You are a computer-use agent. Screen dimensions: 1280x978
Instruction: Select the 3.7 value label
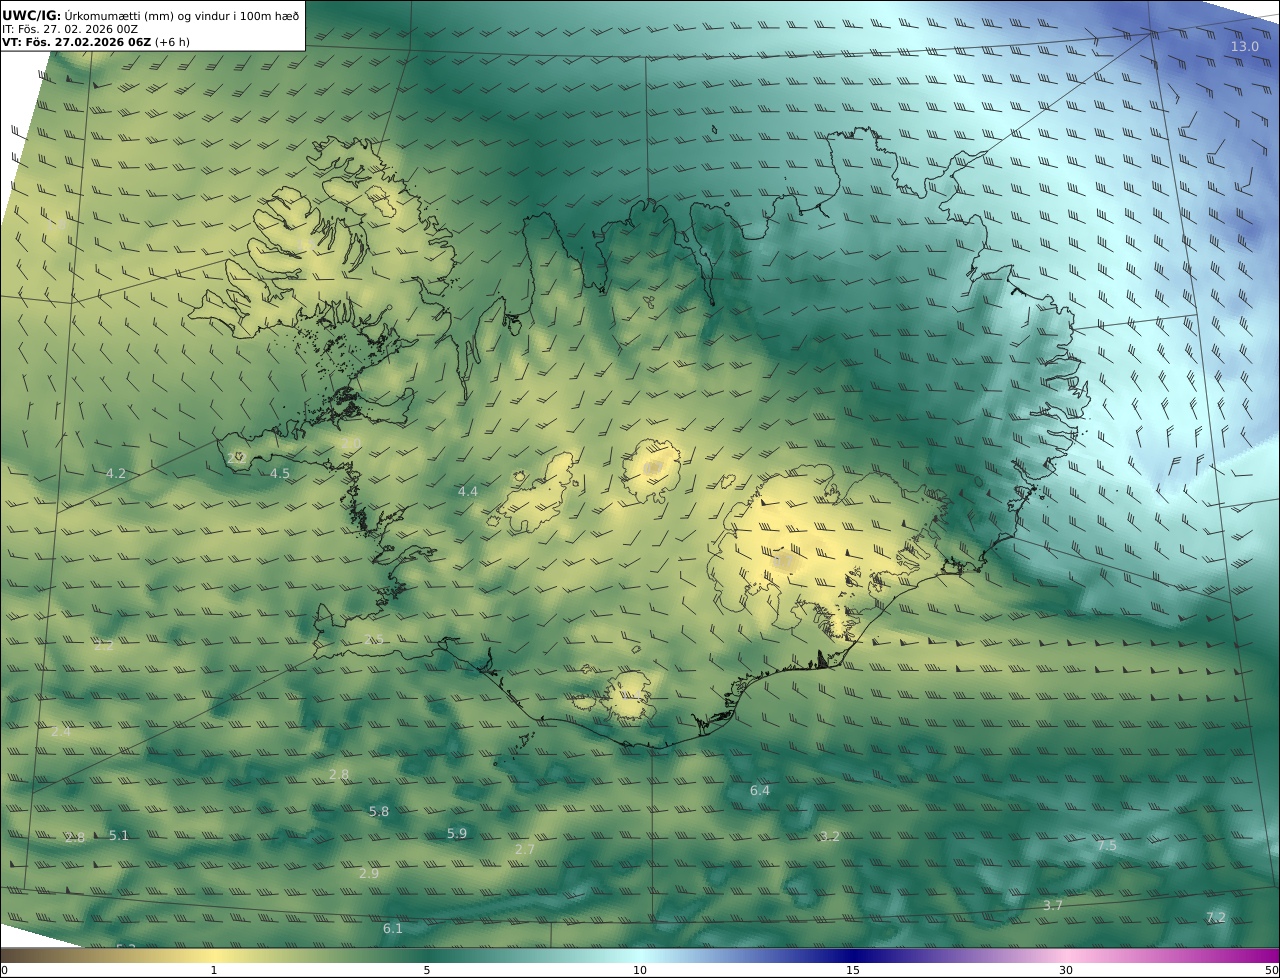(x=1053, y=905)
